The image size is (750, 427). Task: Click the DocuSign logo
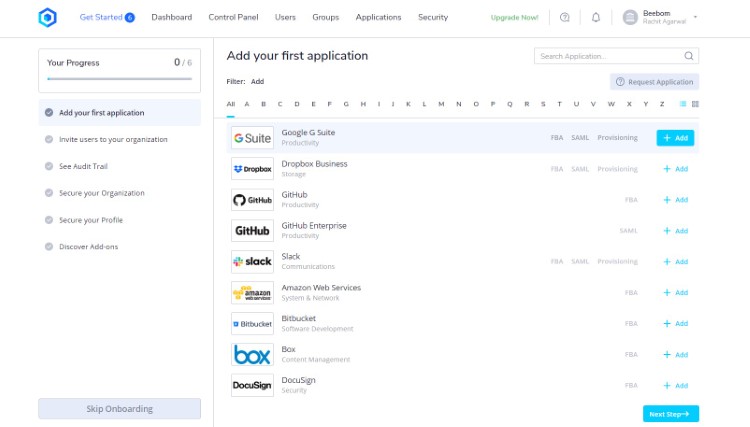[x=252, y=385]
